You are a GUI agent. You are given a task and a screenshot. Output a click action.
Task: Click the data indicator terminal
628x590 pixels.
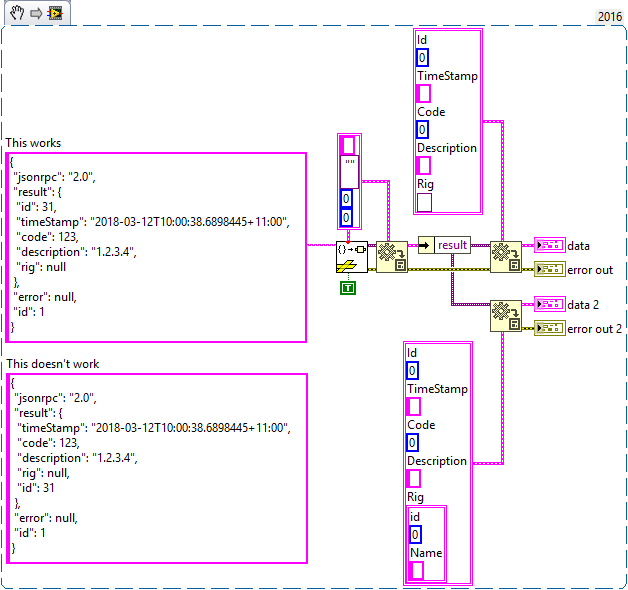549,245
